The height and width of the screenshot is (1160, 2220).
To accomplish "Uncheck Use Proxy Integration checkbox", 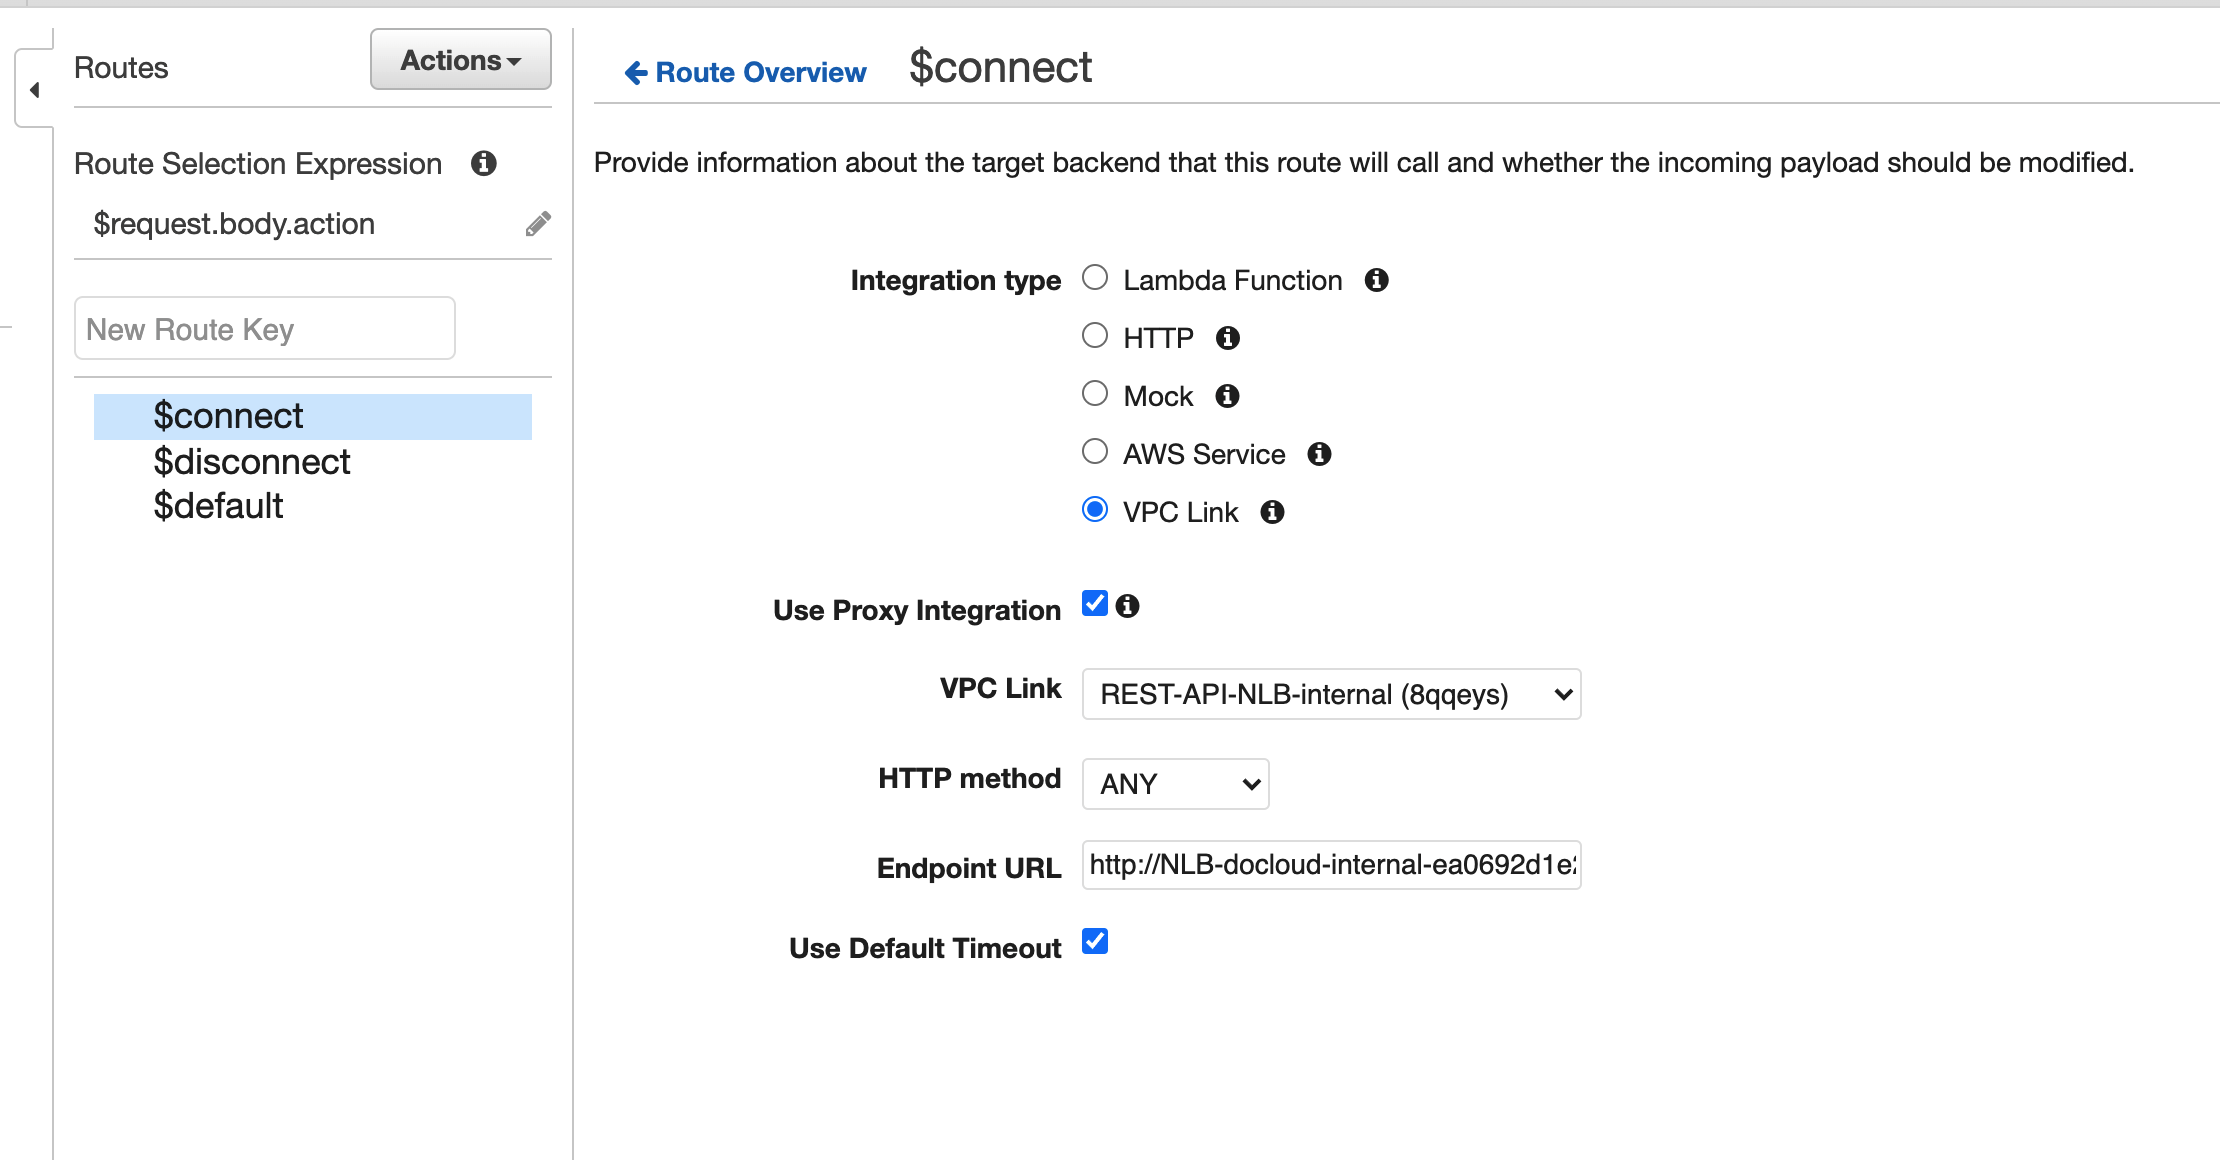I will point(1095,603).
